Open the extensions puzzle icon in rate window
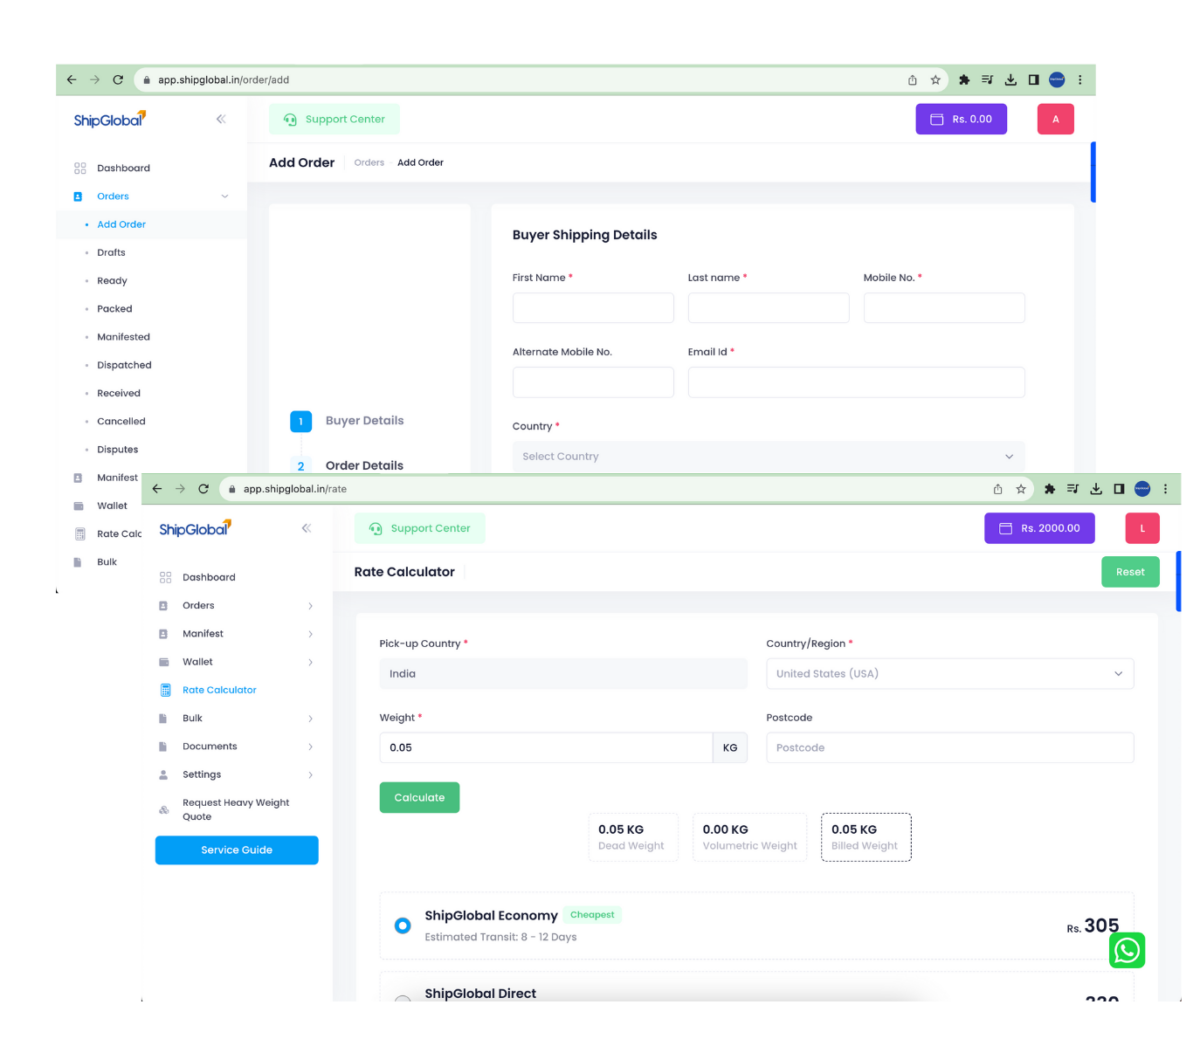The width and height of the screenshot is (1200, 1039). [x=1049, y=489]
